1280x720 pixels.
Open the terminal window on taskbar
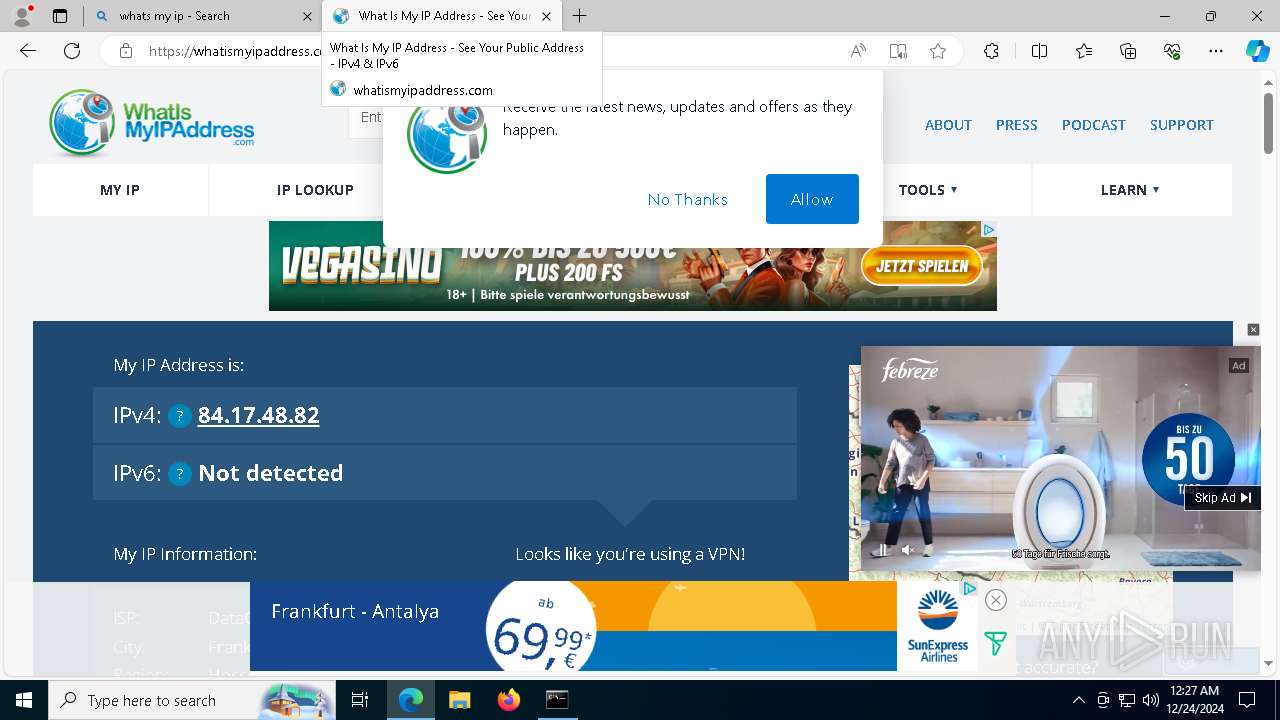tap(557, 700)
